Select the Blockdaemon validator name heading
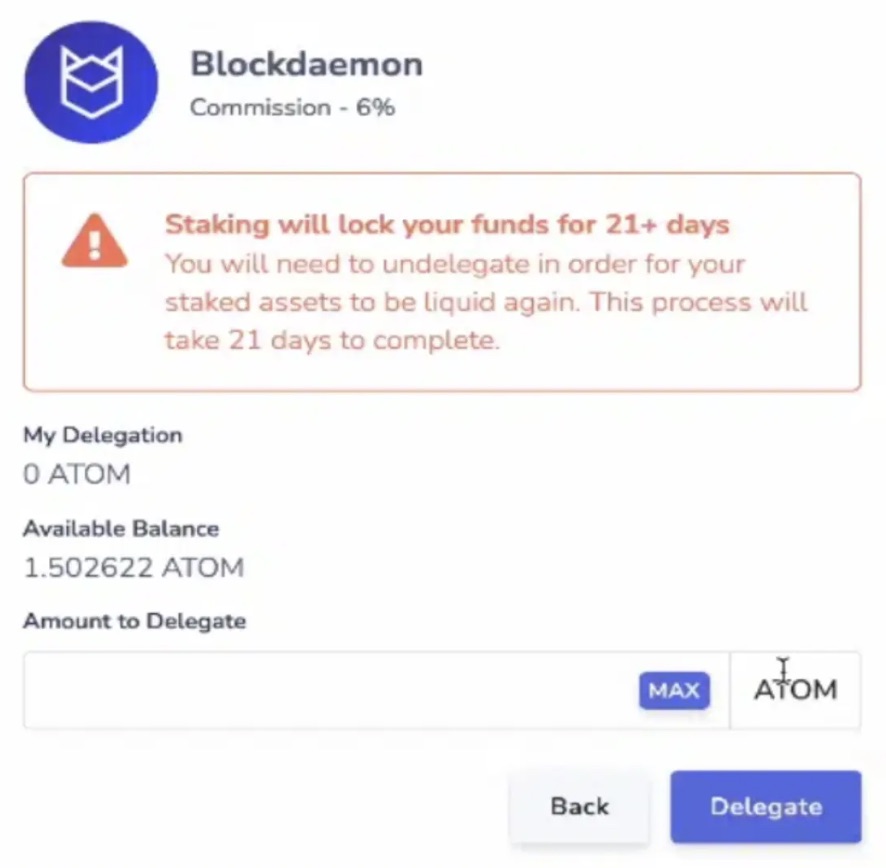Screen dimensions: 886x868 point(306,63)
